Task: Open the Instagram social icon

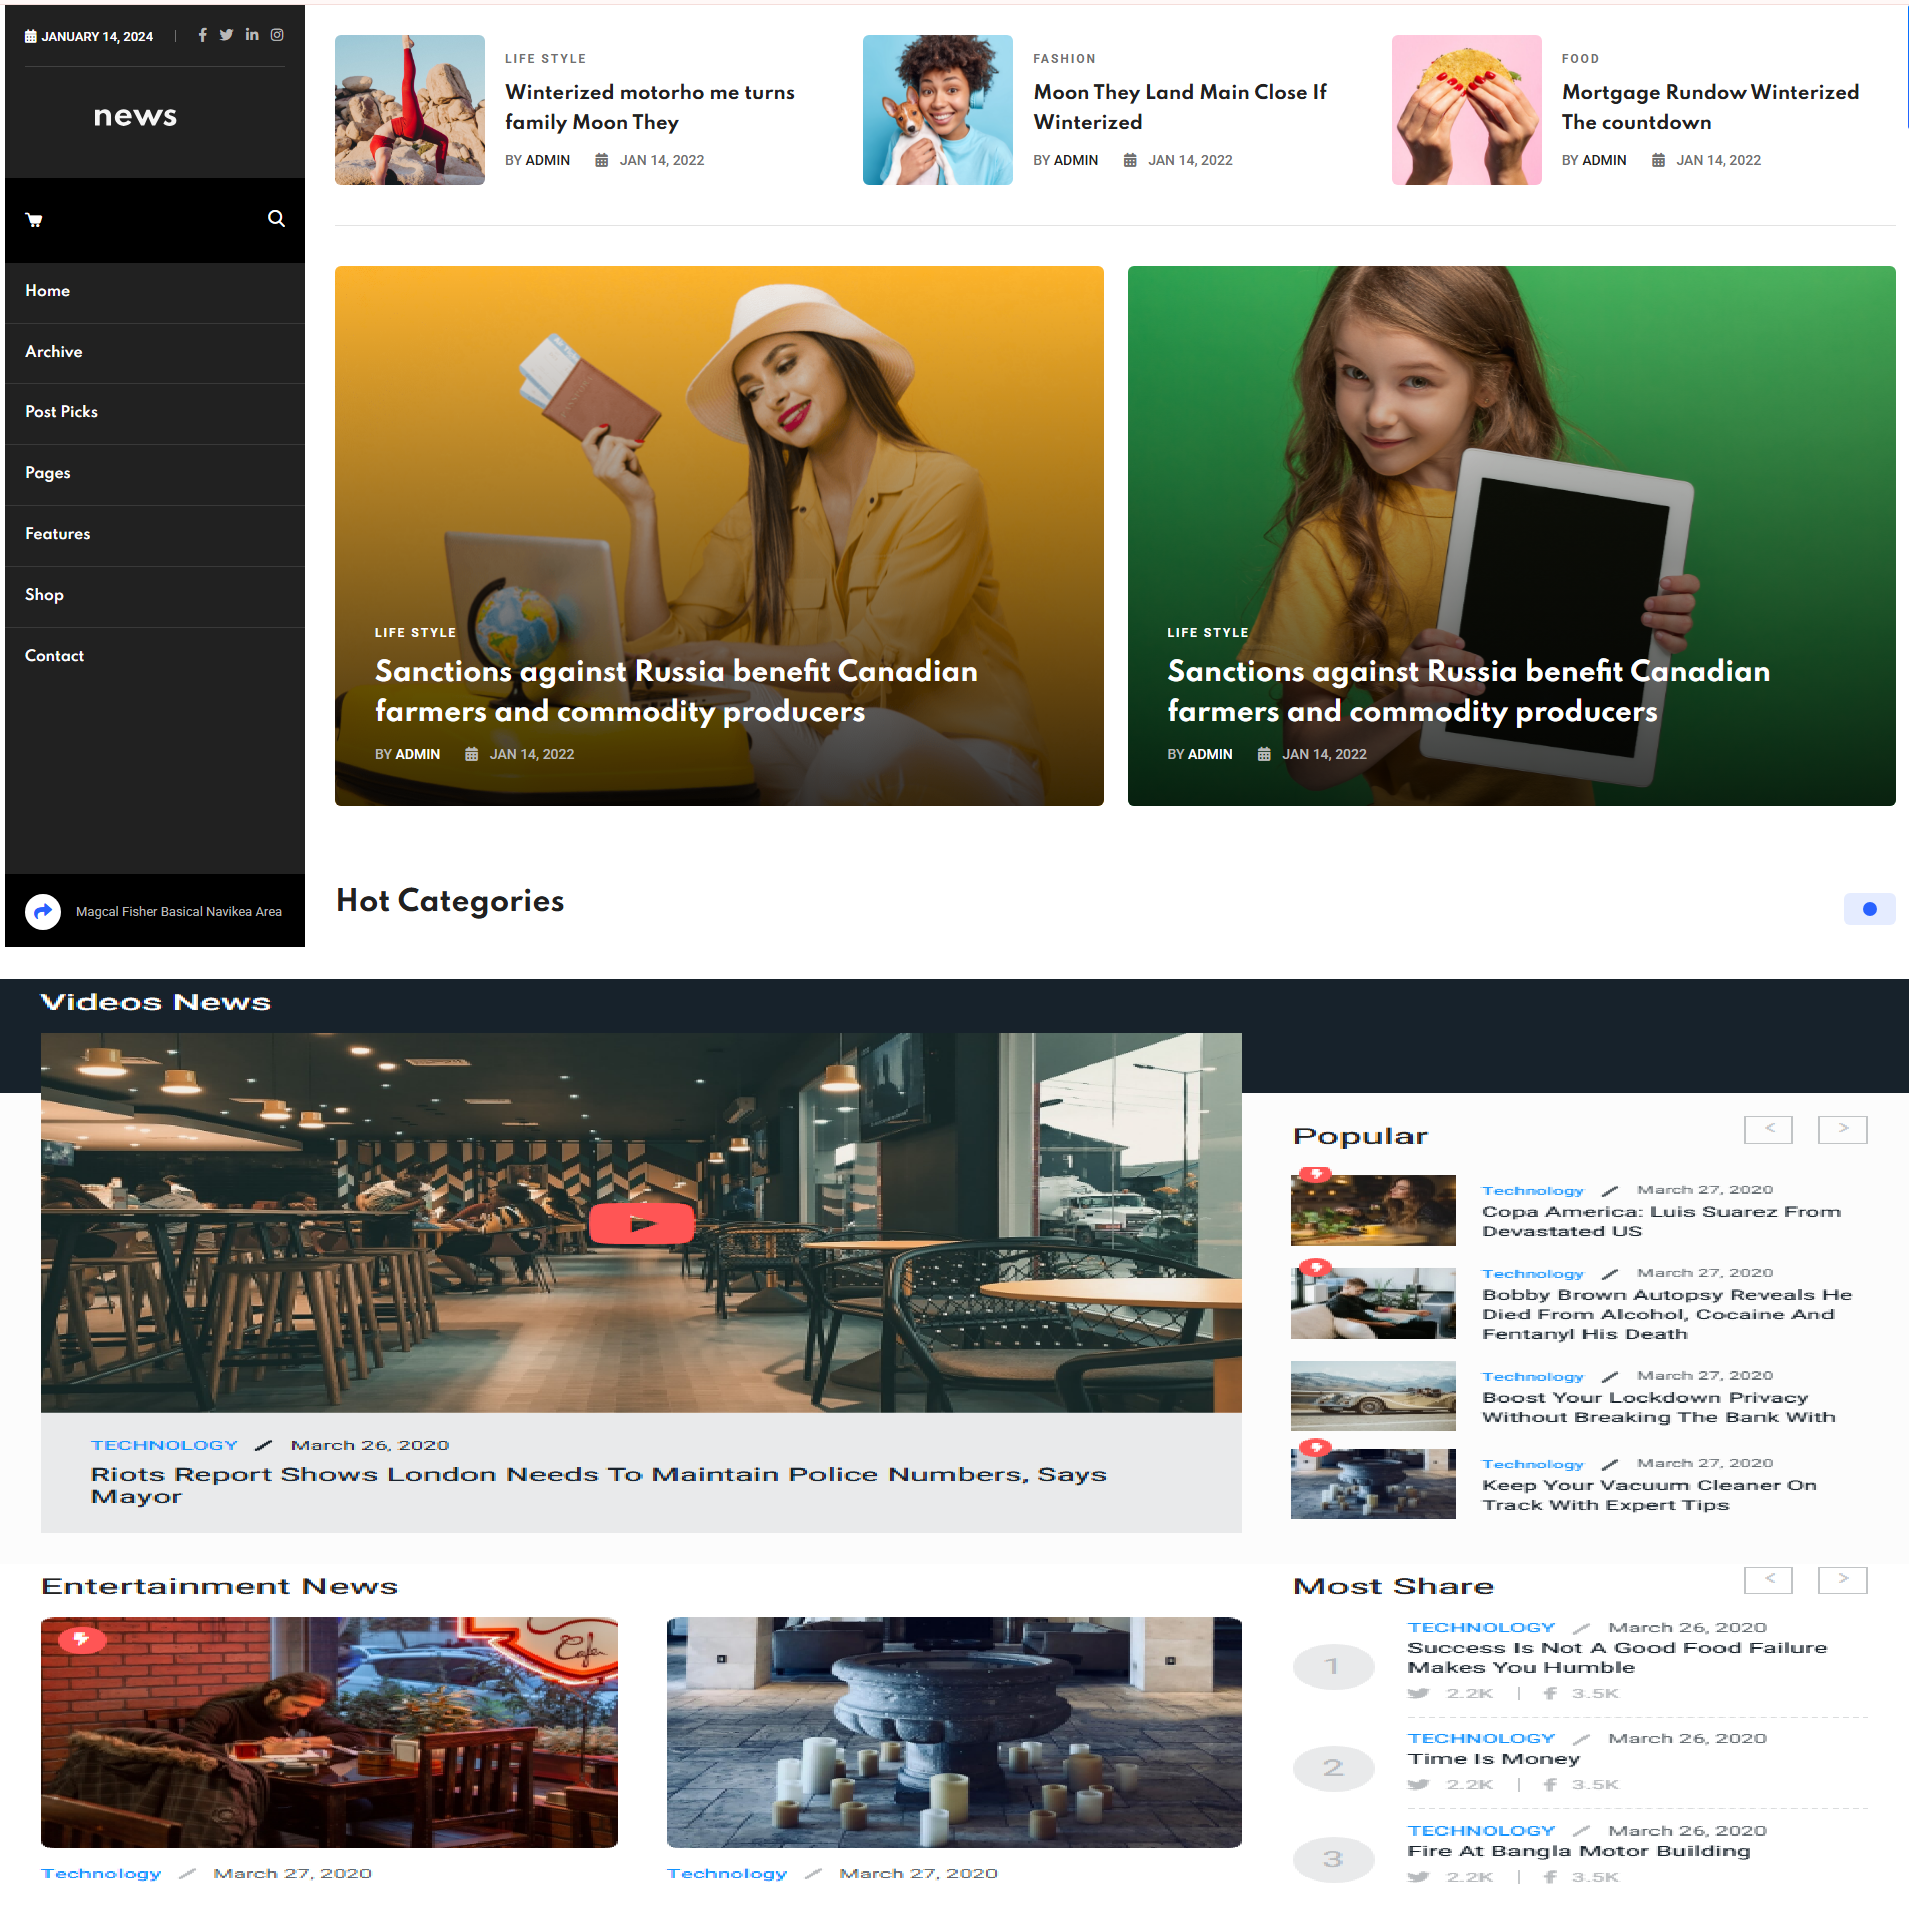Action: (277, 34)
